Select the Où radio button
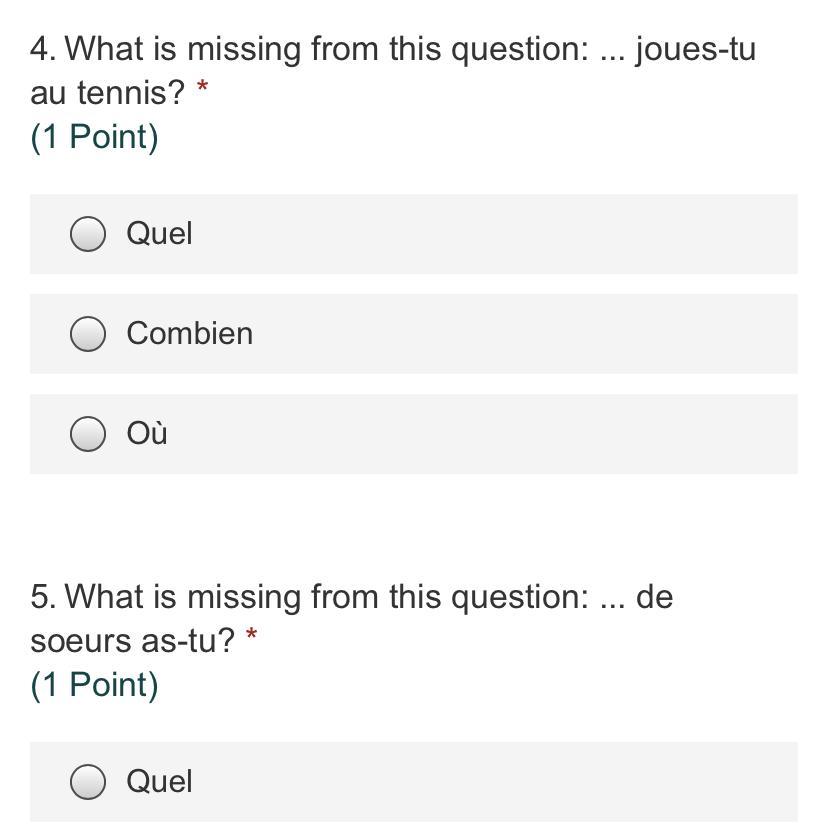Viewport: 828px width, 828px height. [x=88, y=434]
